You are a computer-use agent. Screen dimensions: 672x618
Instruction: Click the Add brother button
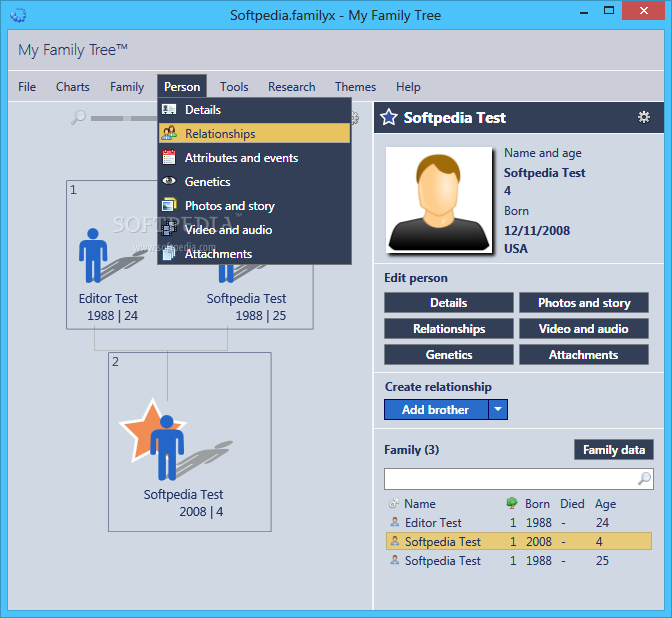point(436,409)
